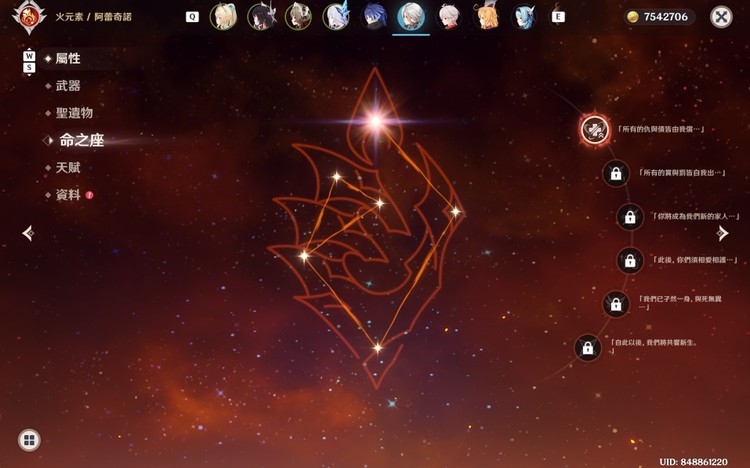
Task: Click the 「我們已孑然一身，與死無異…」 label
Action: click(680, 302)
